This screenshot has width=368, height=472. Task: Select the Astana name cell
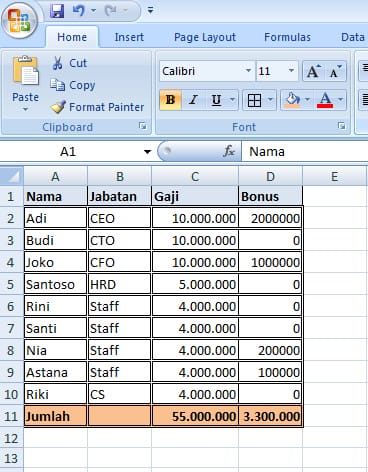[55, 372]
